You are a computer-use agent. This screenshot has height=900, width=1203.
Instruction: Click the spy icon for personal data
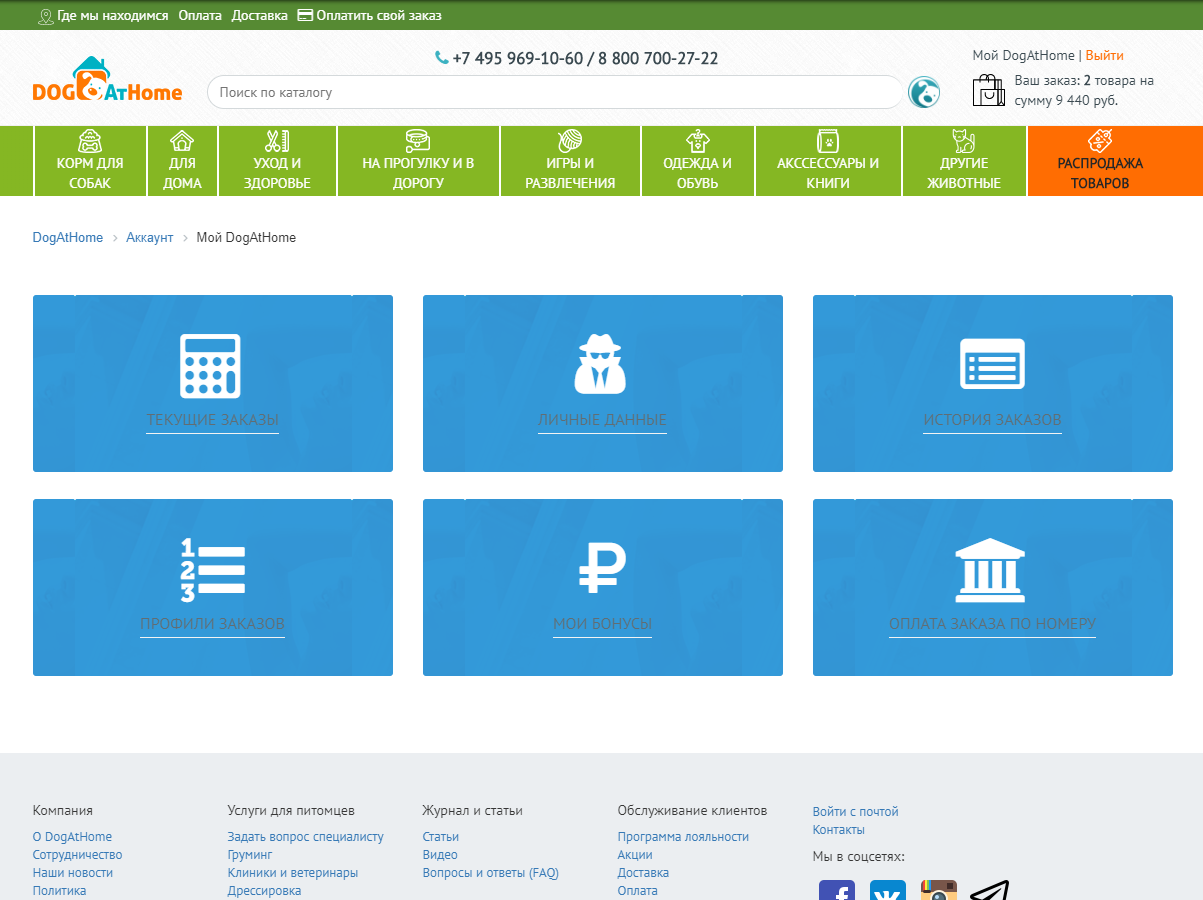pos(600,363)
